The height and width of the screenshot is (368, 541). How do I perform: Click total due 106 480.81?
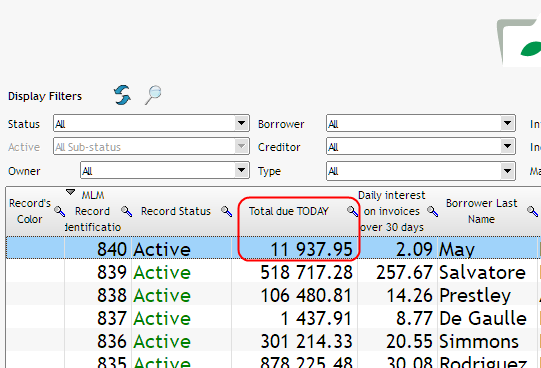pyautogui.click(x=306, y=296)
